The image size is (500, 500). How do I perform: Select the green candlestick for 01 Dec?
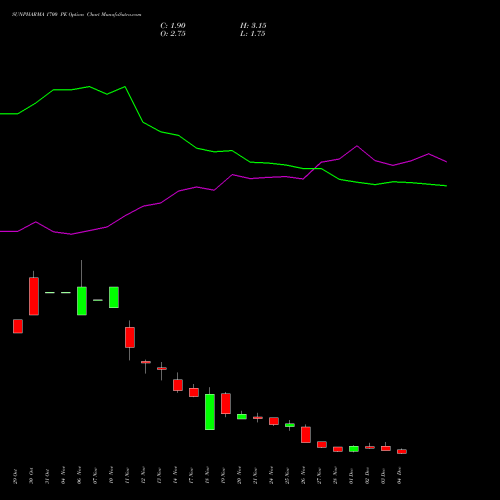tap(354, 449)
